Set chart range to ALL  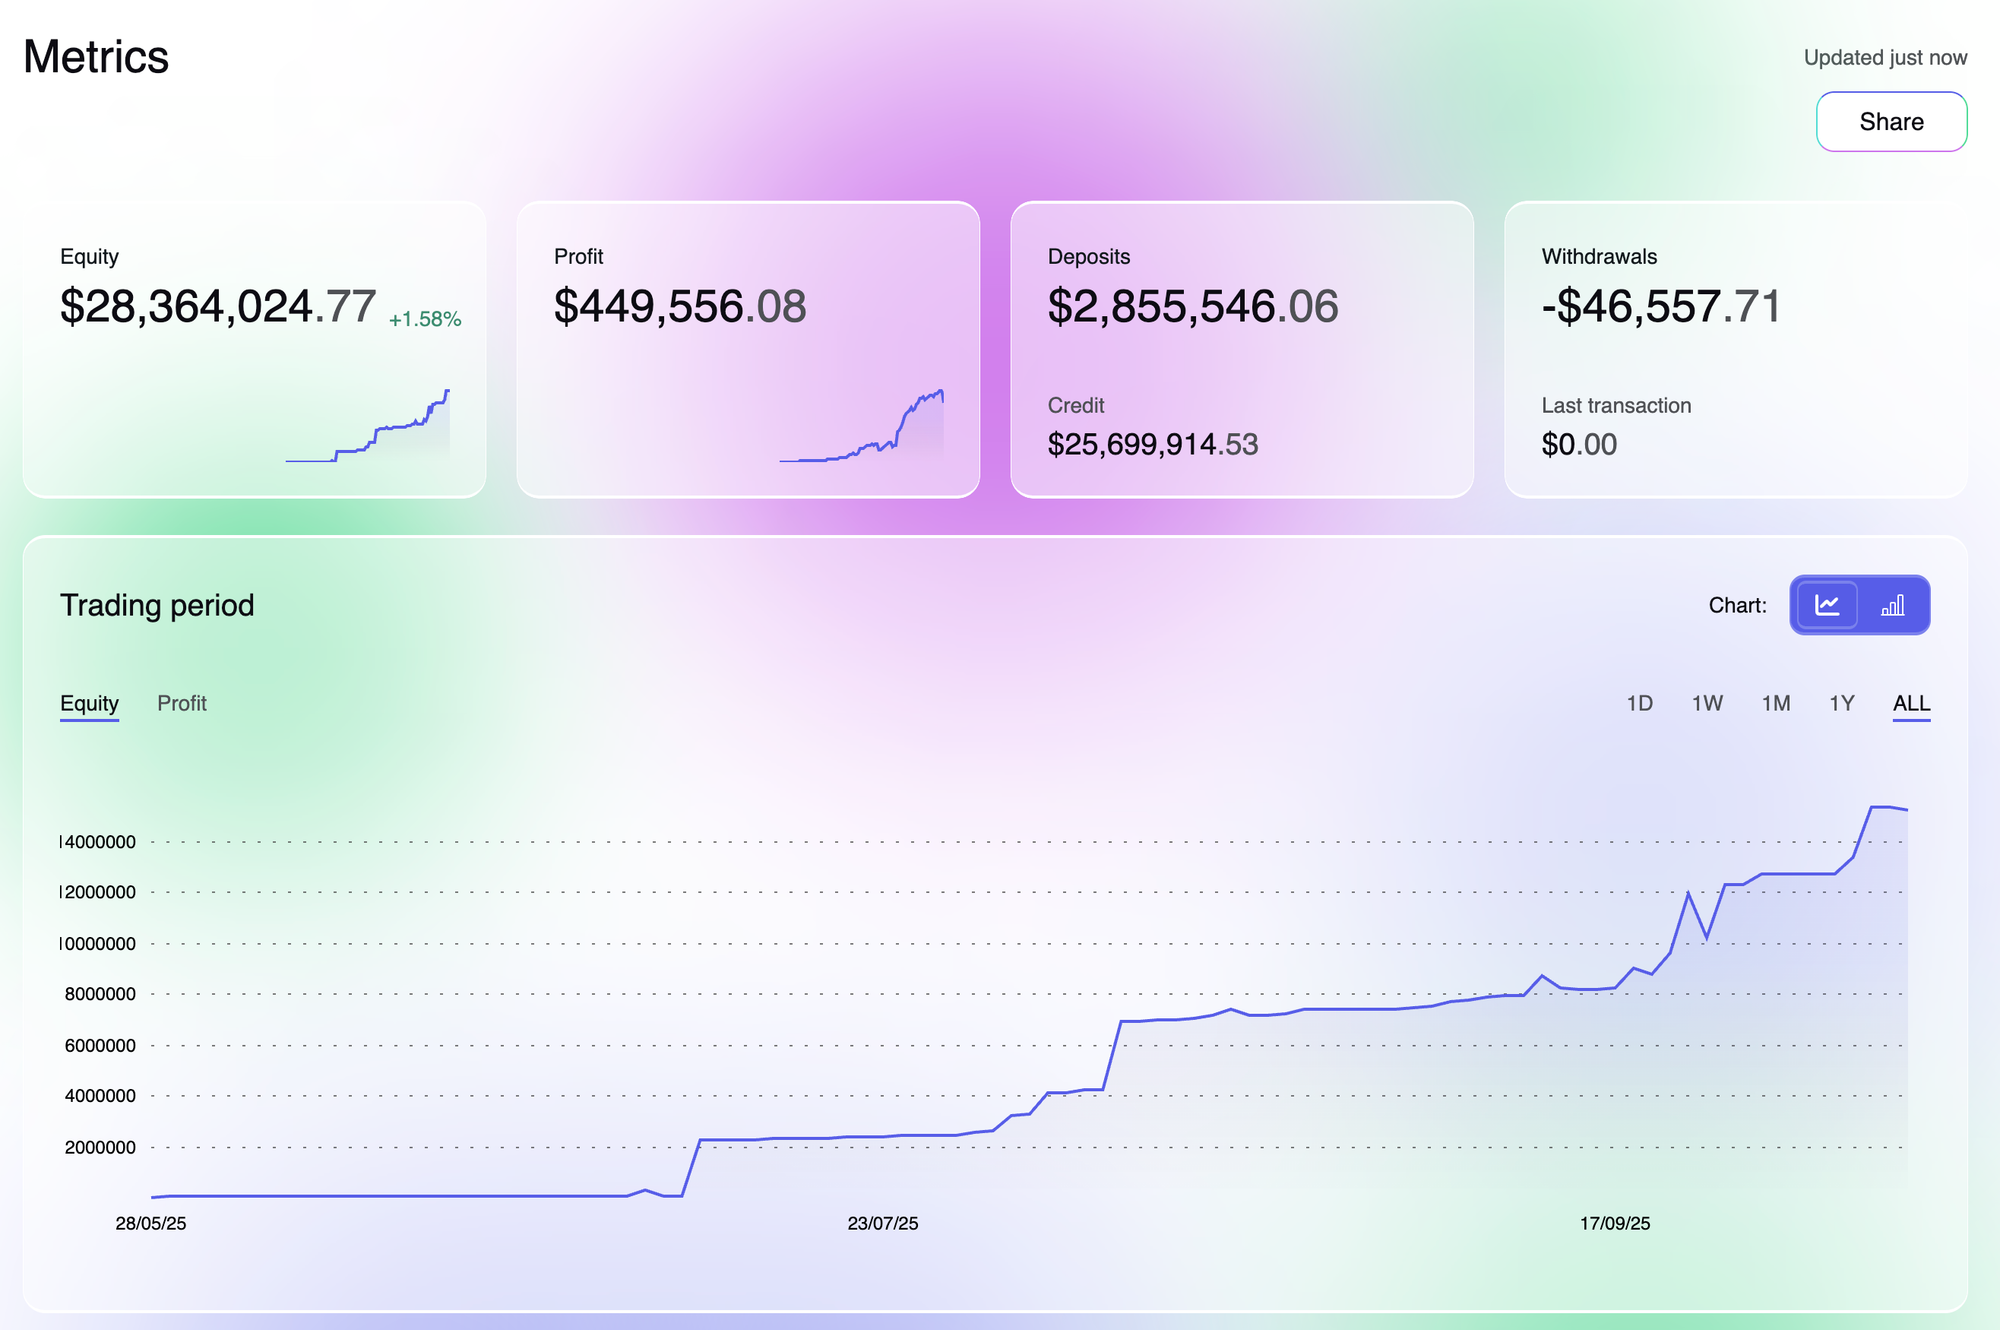[1911, 703]
